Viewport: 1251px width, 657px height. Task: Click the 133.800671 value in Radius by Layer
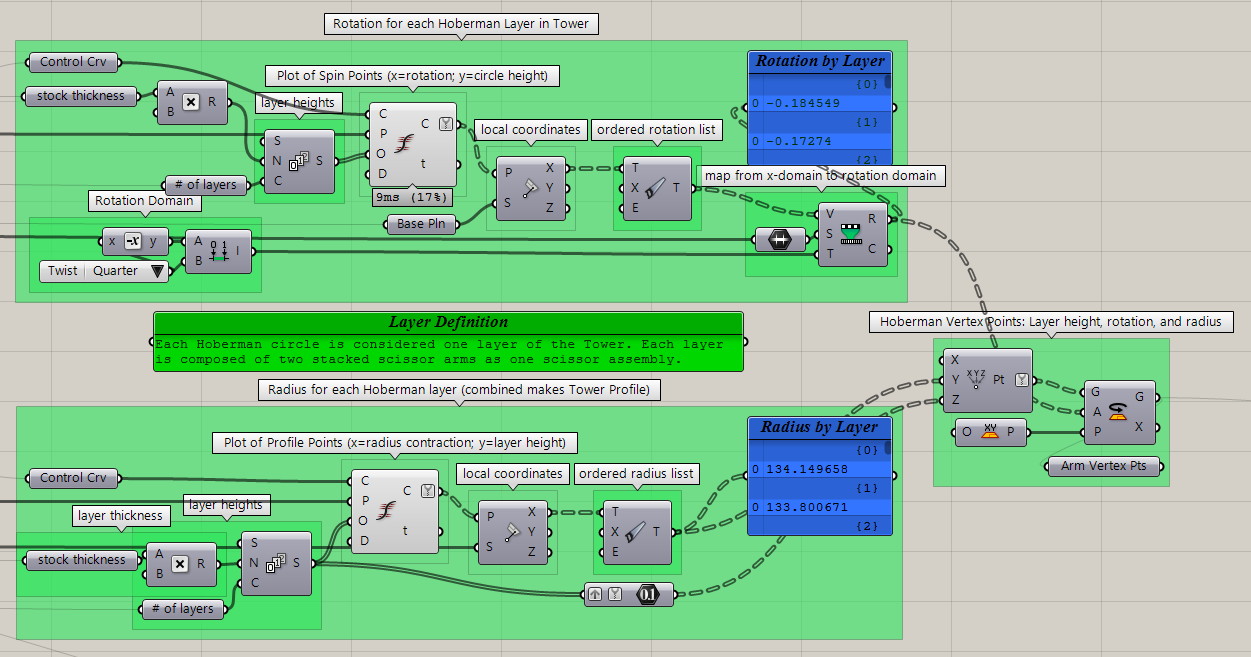(x=806, y=508)
